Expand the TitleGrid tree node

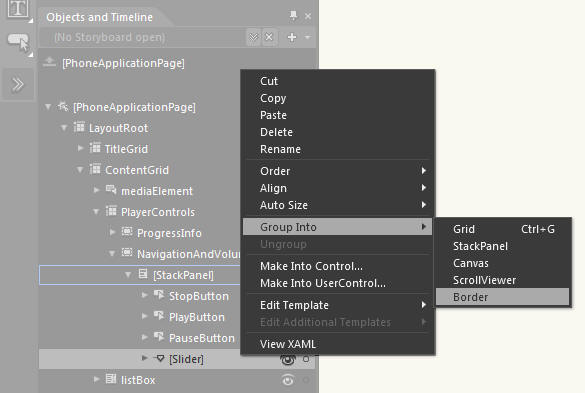coord(80,149)
